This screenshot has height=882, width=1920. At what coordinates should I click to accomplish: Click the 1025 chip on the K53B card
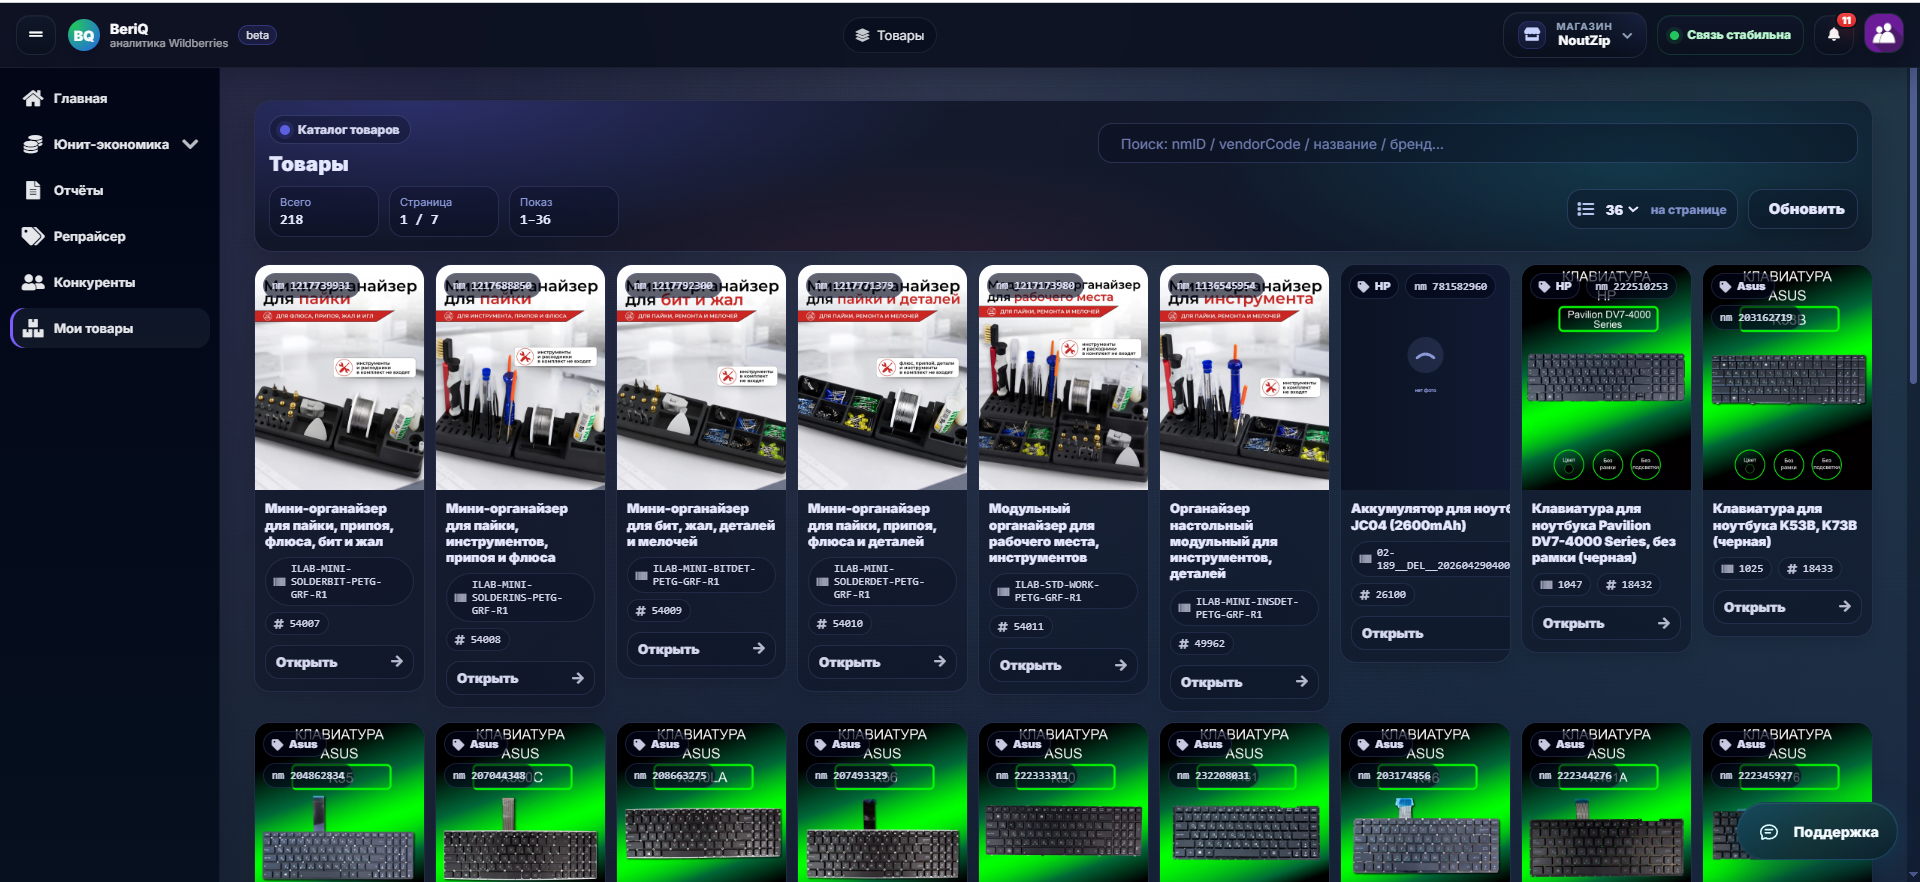(1742, 569)
